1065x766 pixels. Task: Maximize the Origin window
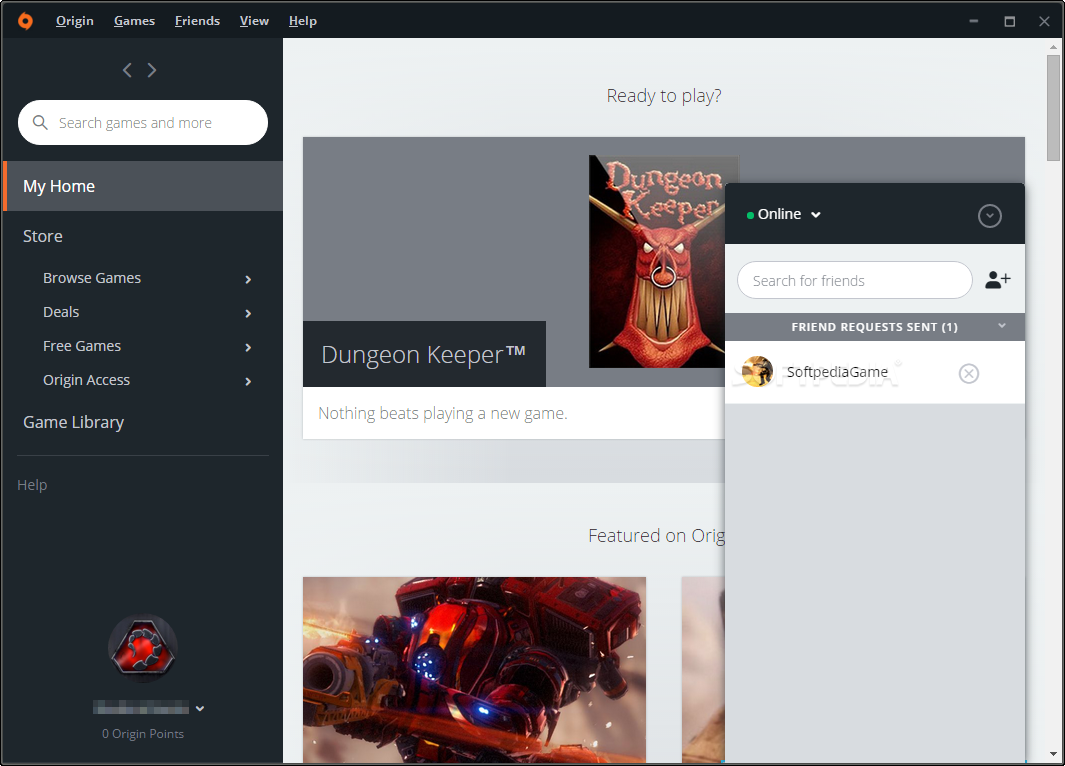point(1009,21)
